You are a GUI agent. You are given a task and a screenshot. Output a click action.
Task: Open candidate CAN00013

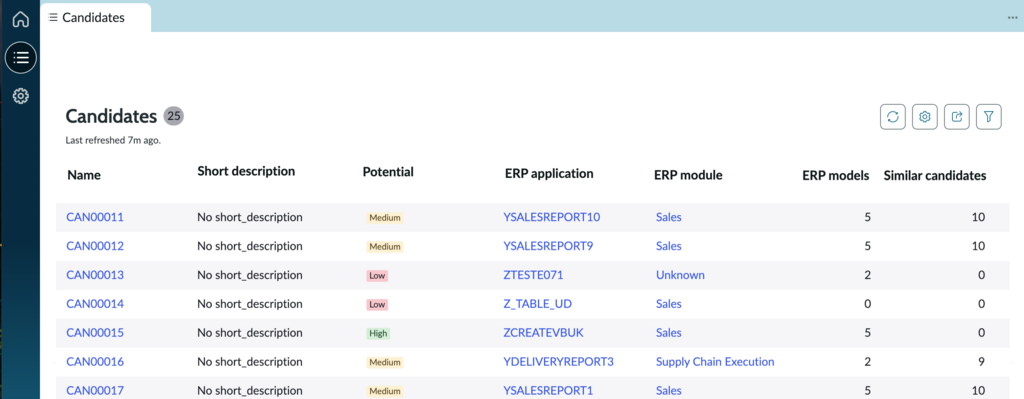95,275
